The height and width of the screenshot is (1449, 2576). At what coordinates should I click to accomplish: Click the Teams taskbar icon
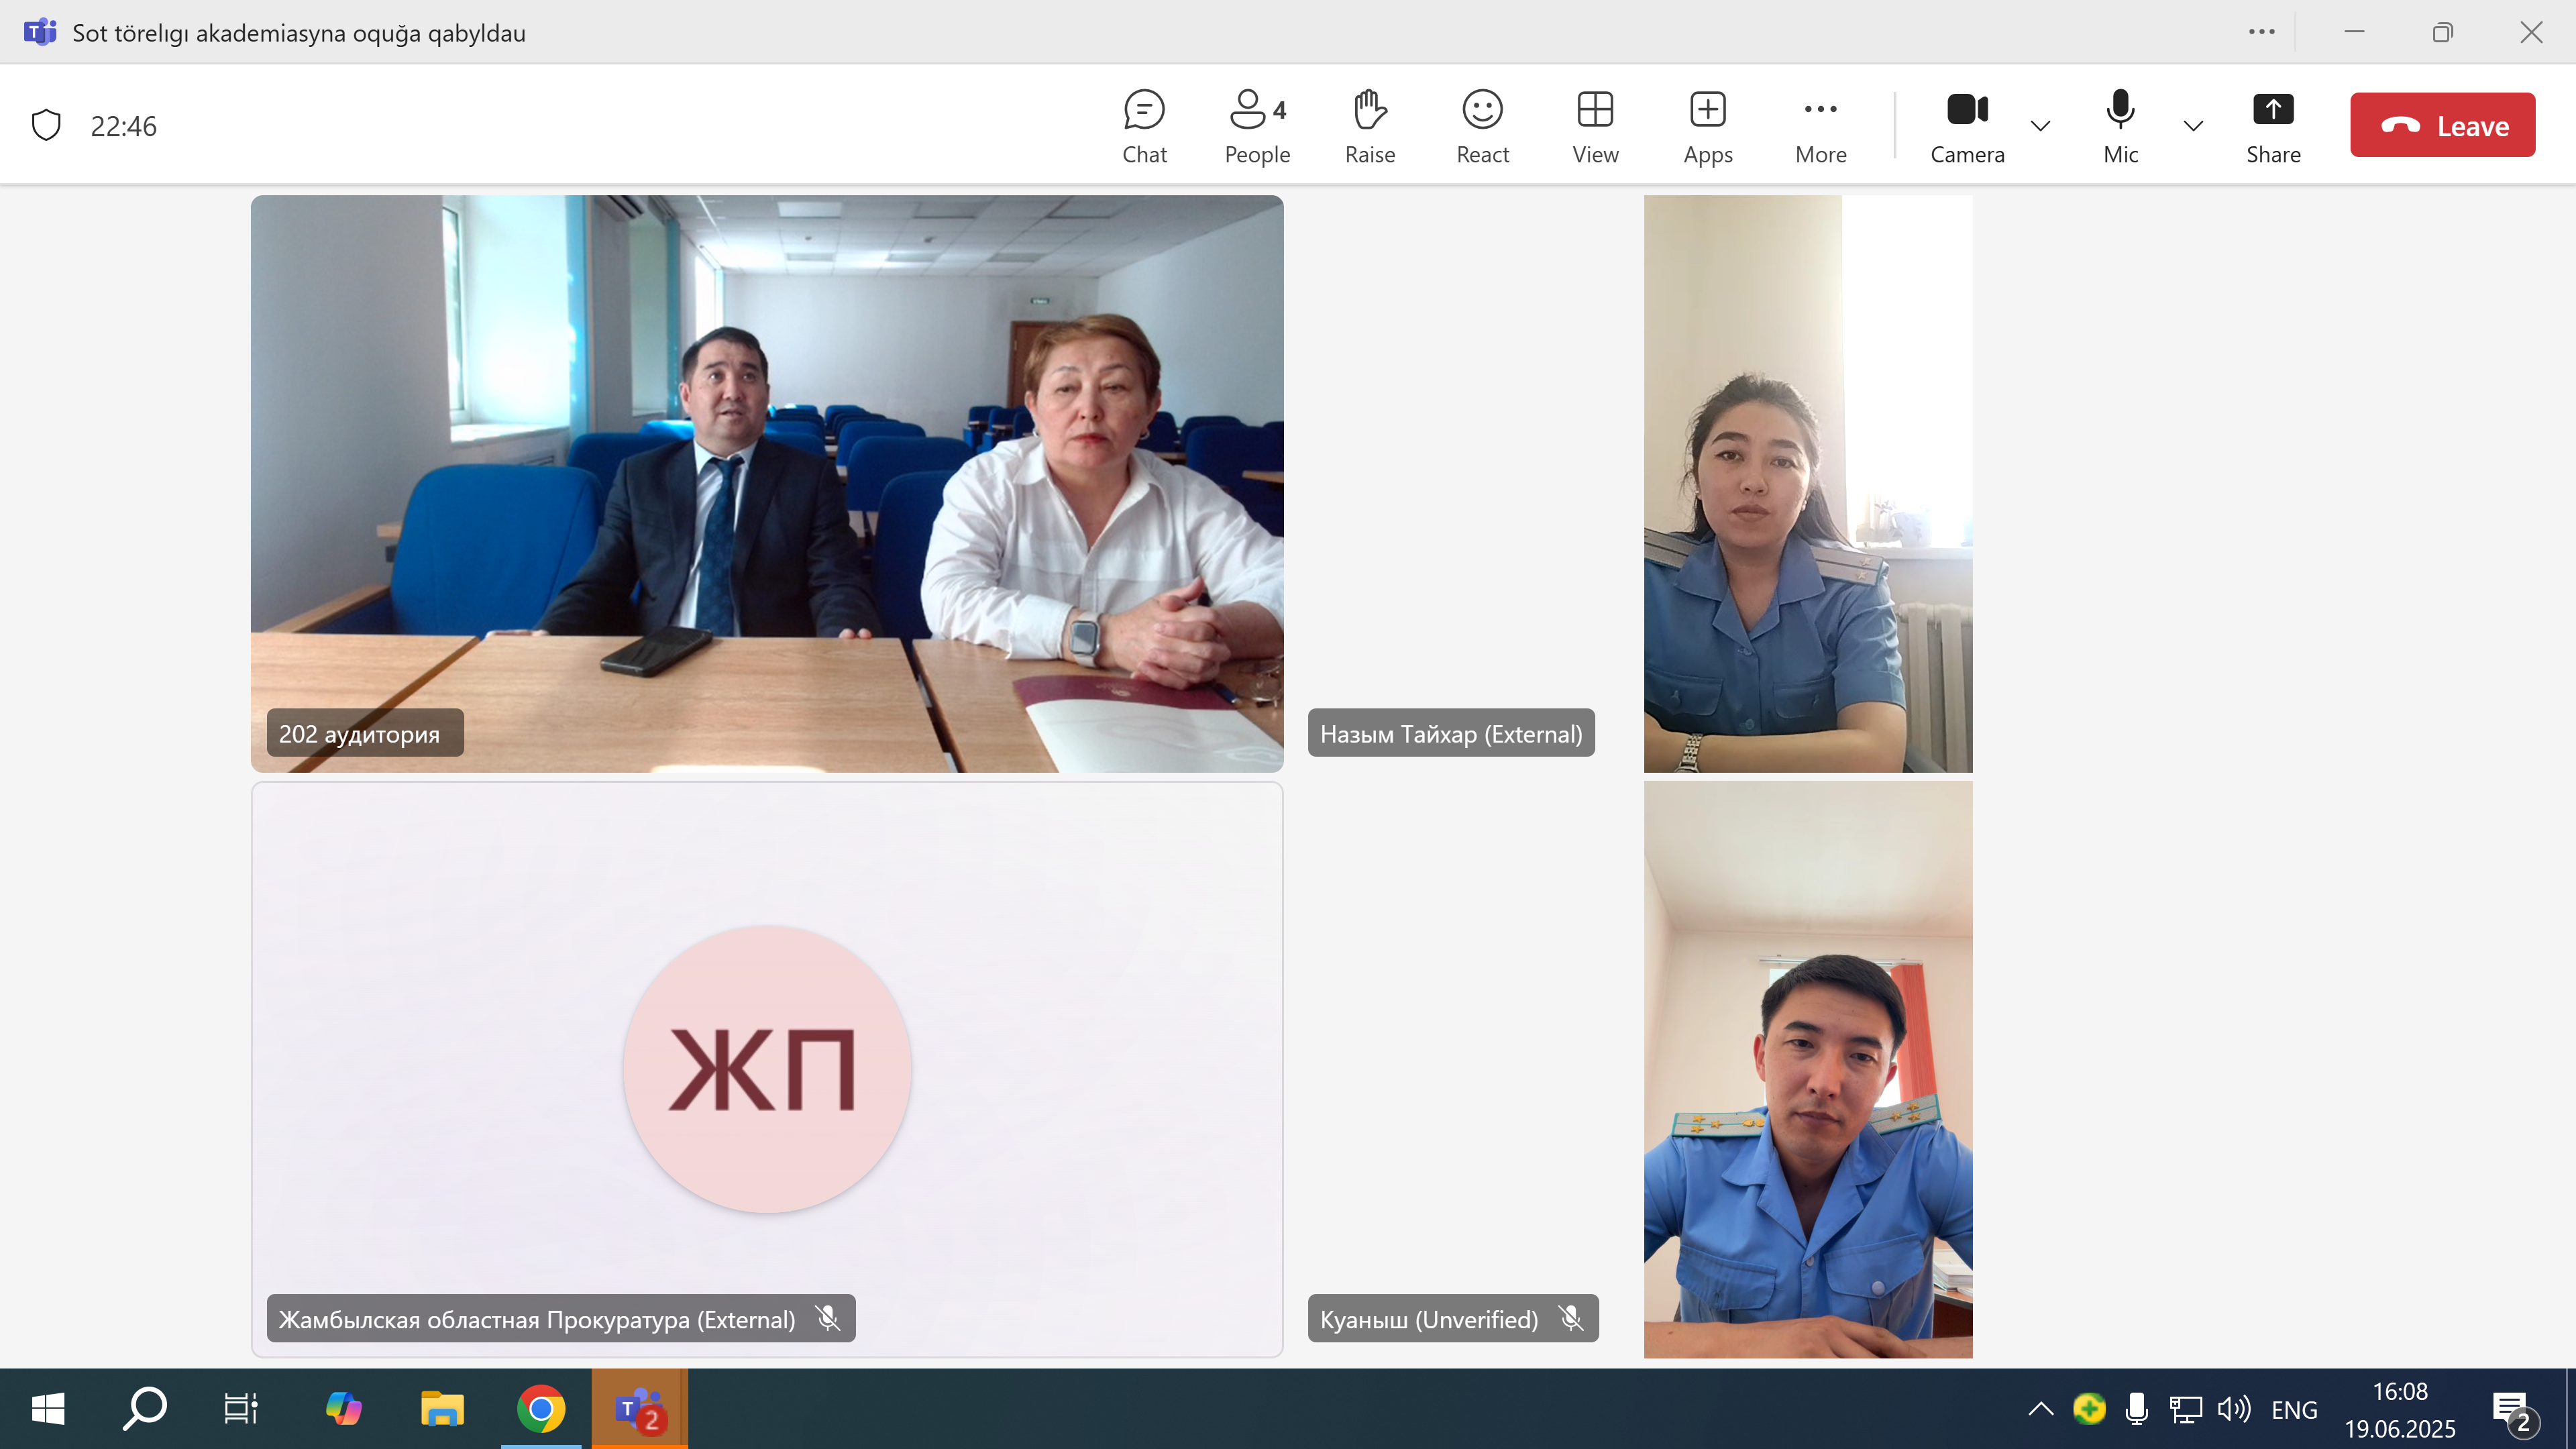tap(640, 1409)
